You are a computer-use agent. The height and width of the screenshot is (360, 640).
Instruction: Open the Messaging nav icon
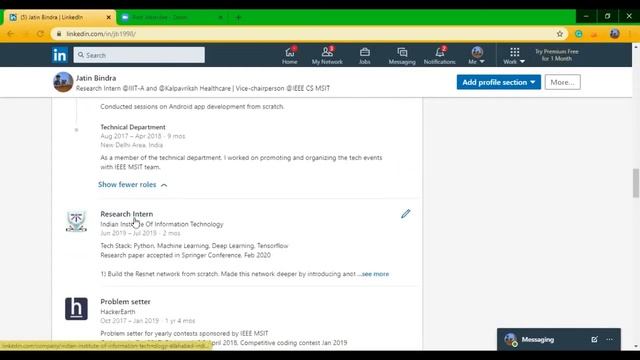[x=402, y=55]
